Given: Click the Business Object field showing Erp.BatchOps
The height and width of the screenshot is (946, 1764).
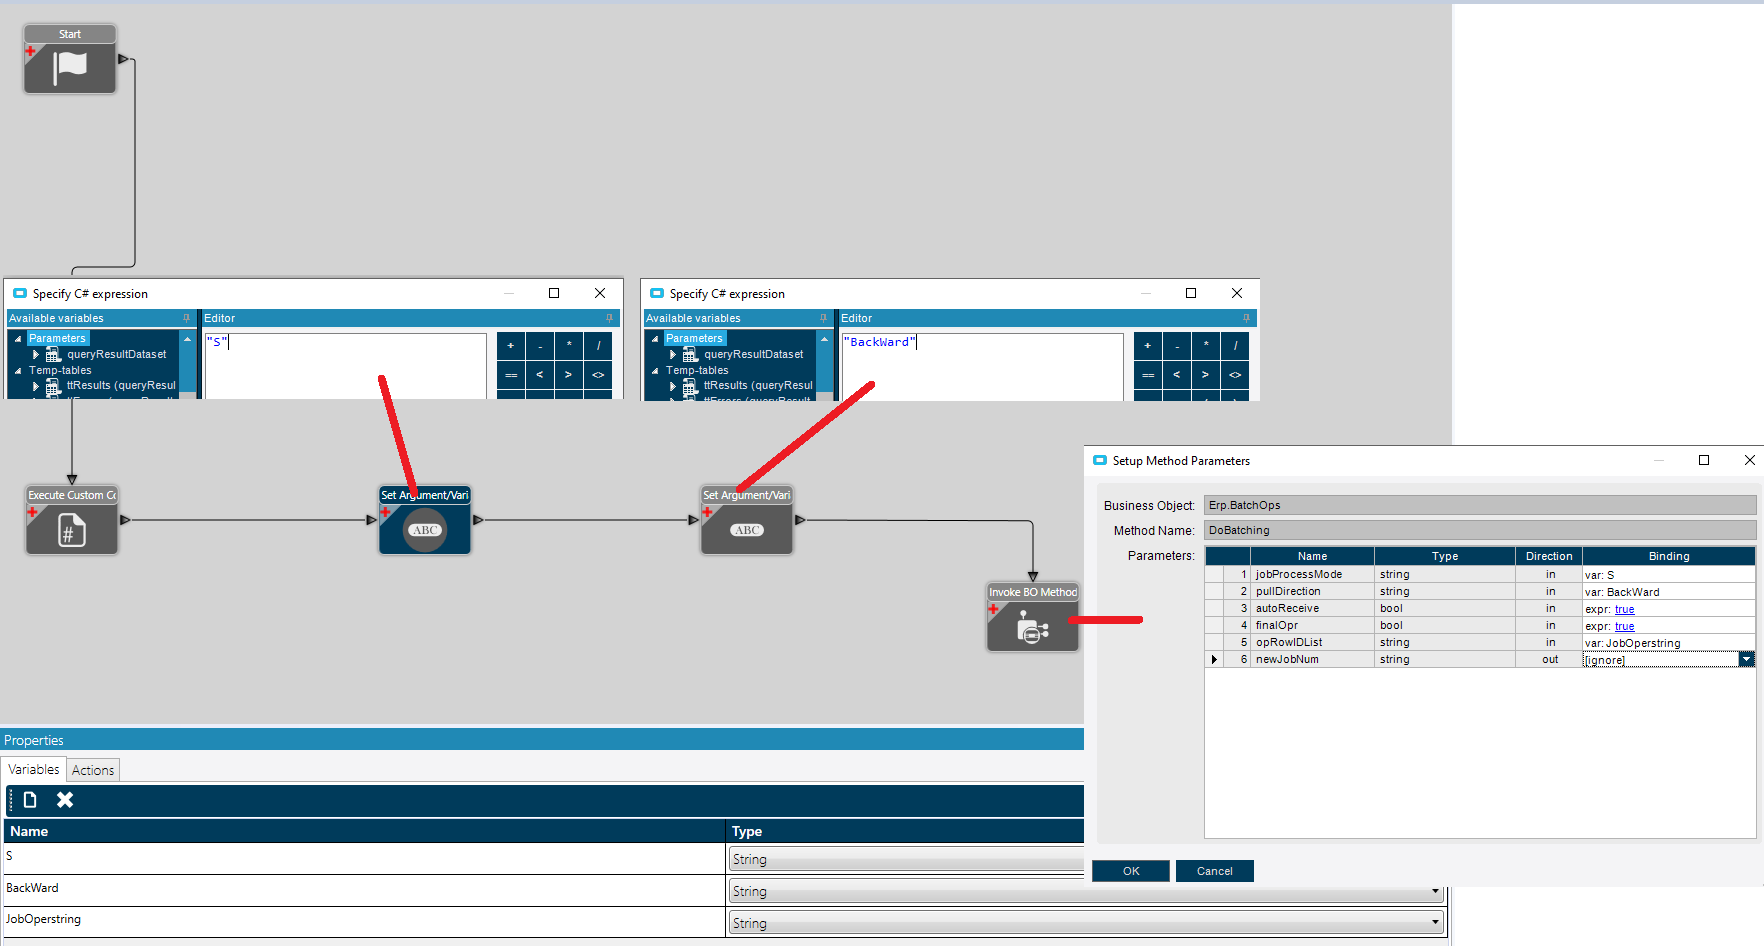Looking at the screenshot, I should (x=1480, y=505).
